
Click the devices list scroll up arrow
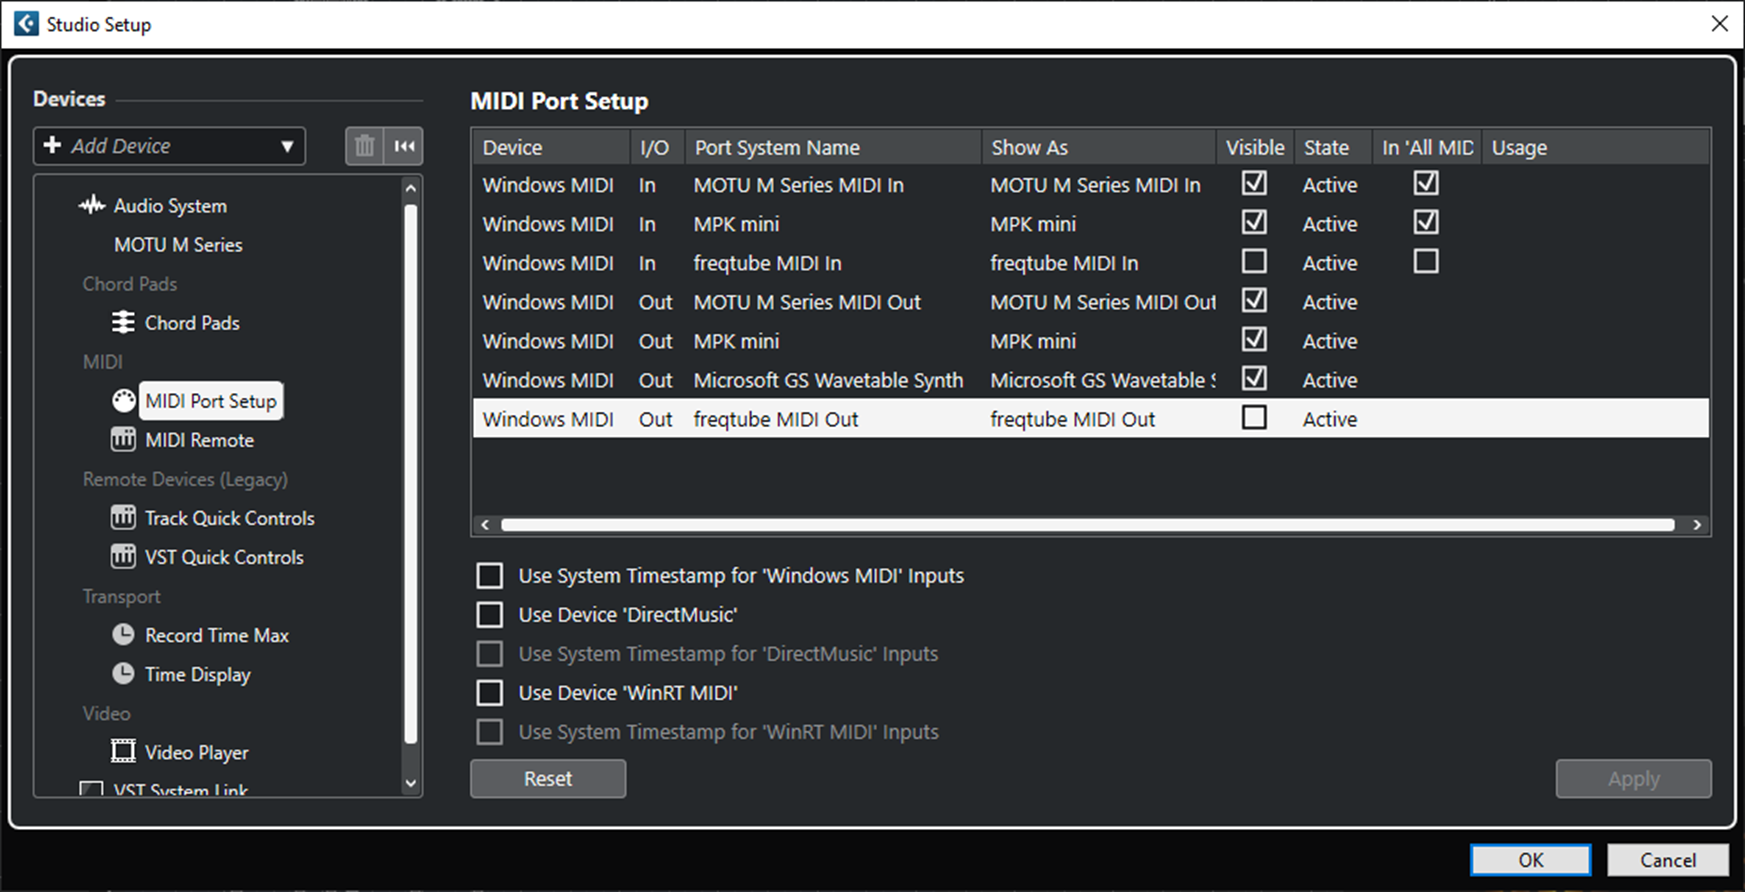click(x=410, y=188)
